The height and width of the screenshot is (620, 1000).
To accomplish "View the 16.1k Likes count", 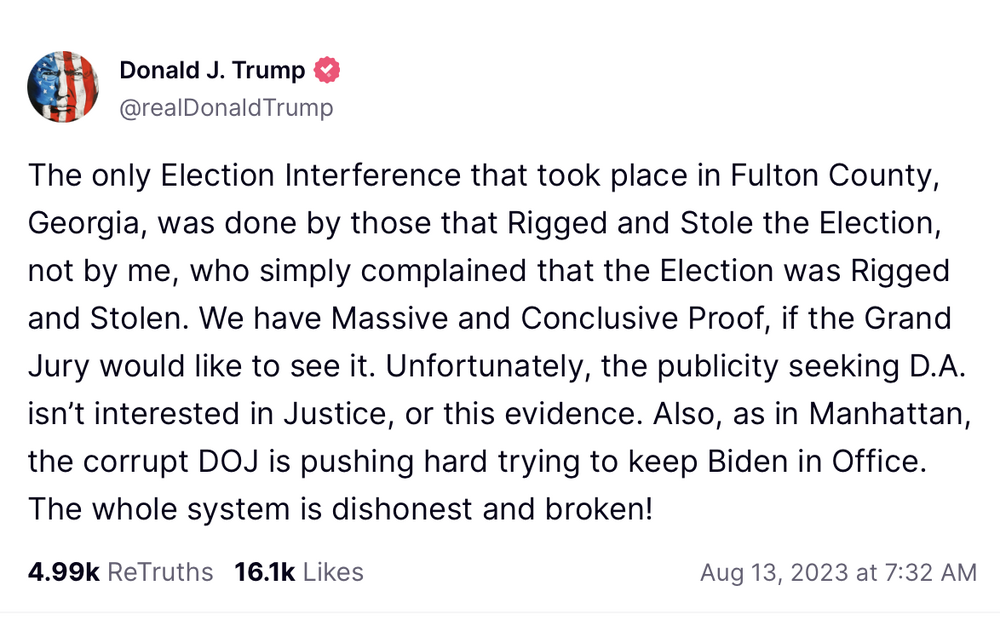I will coord(298,572).
